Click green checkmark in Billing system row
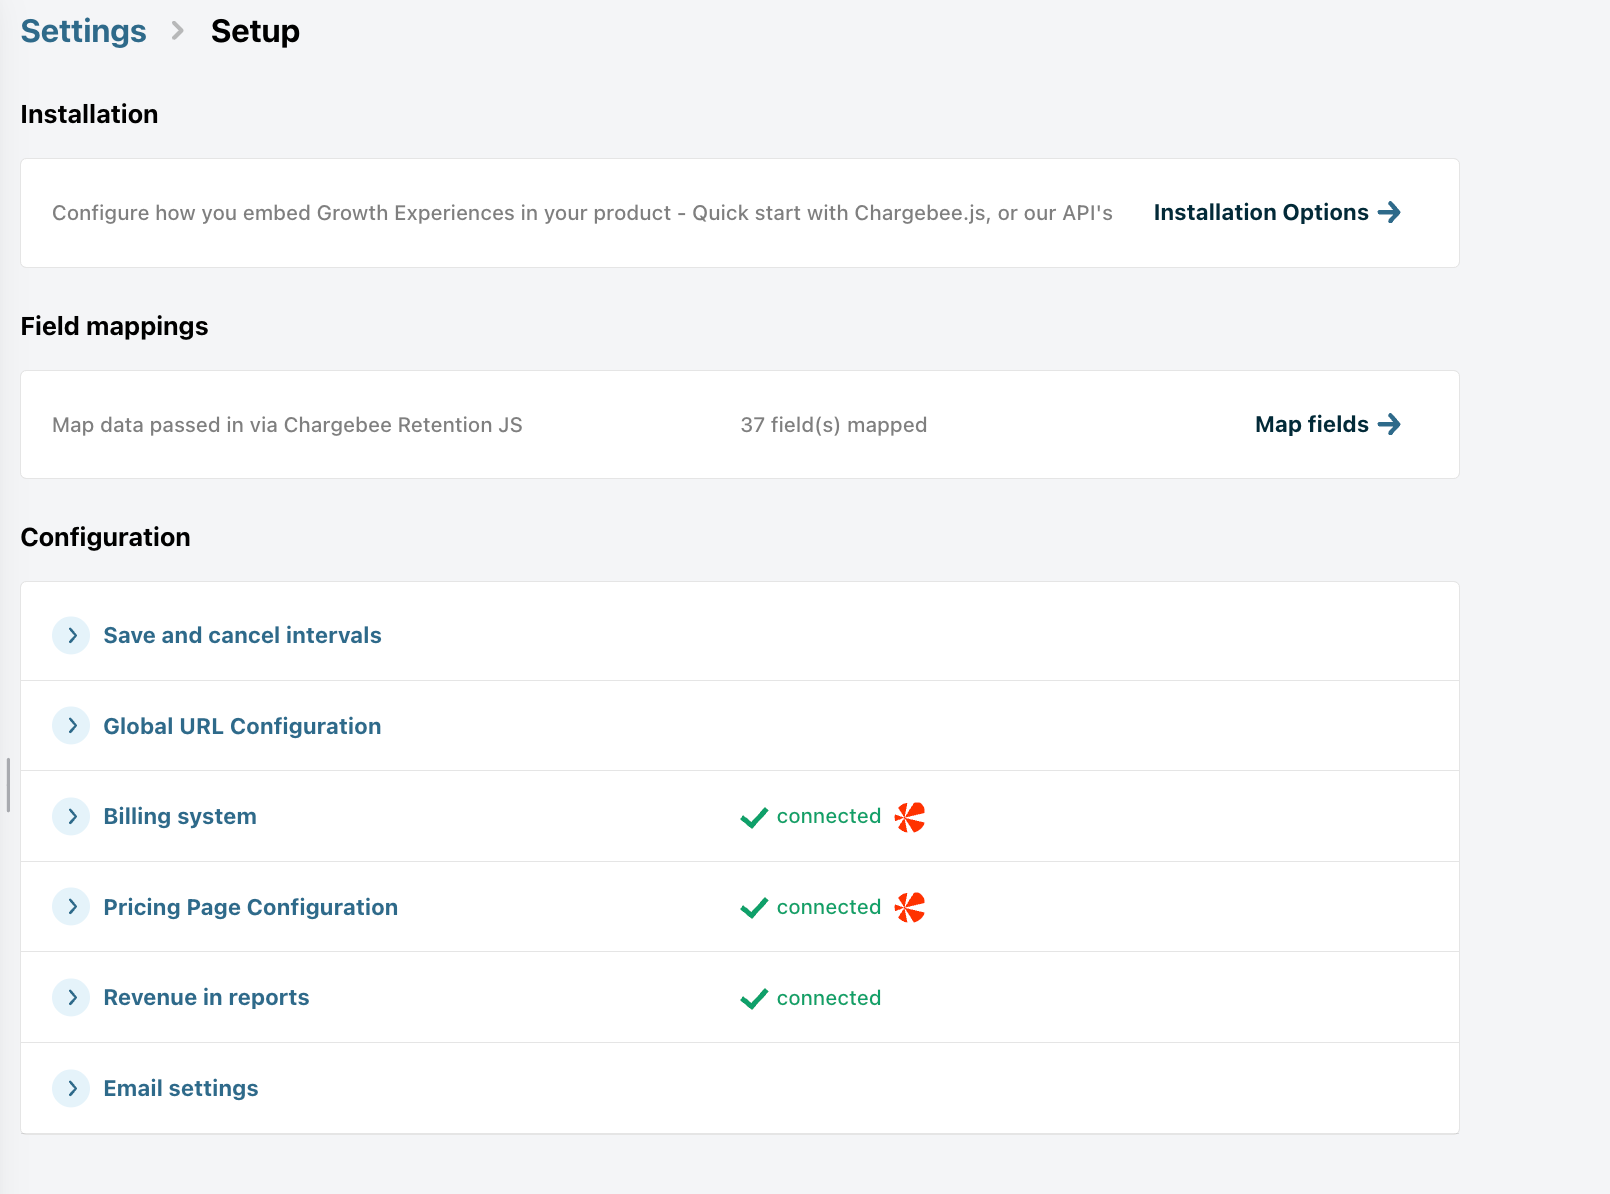1610x1194 pixels. click(754, 817)
